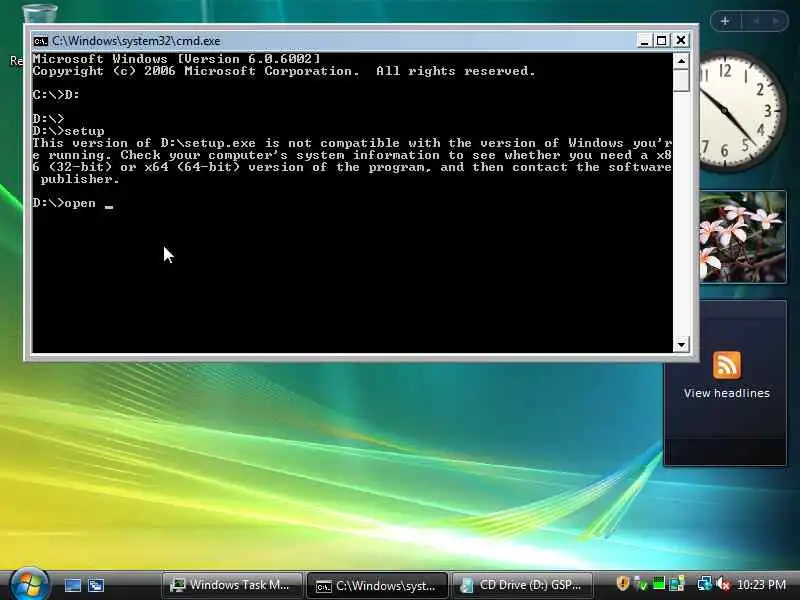
Task: Open CD Drive (D:) taskbar button
Action: pyautogui.click(x=522, y=585)
